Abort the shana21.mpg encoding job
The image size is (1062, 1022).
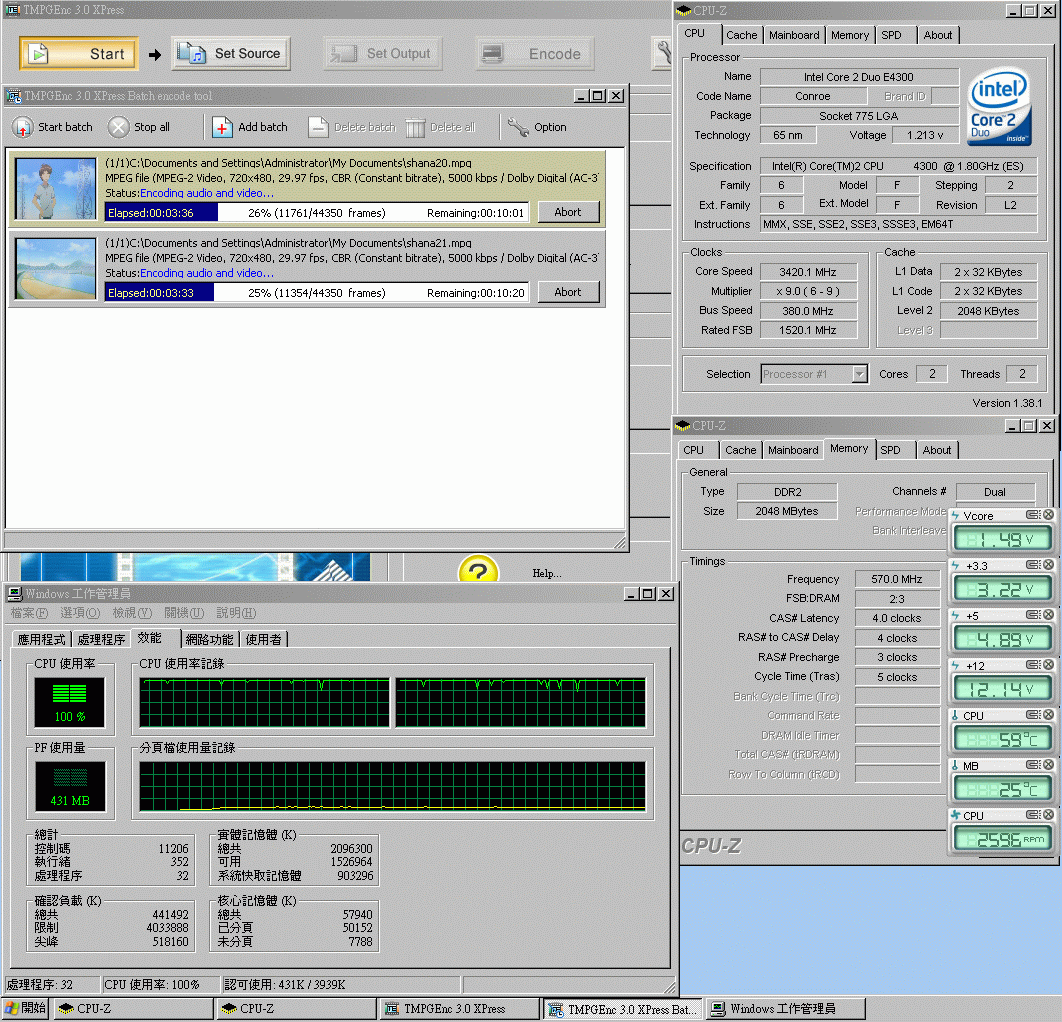point(568,292)
